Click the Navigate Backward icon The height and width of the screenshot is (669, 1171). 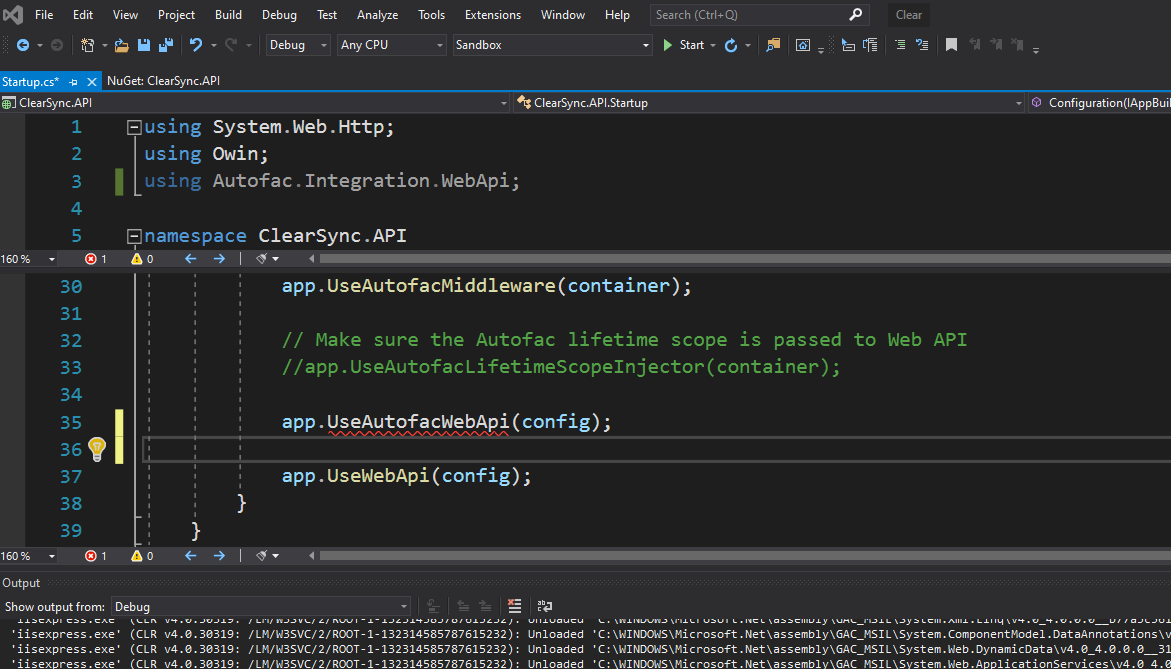[x=22, y=45]
